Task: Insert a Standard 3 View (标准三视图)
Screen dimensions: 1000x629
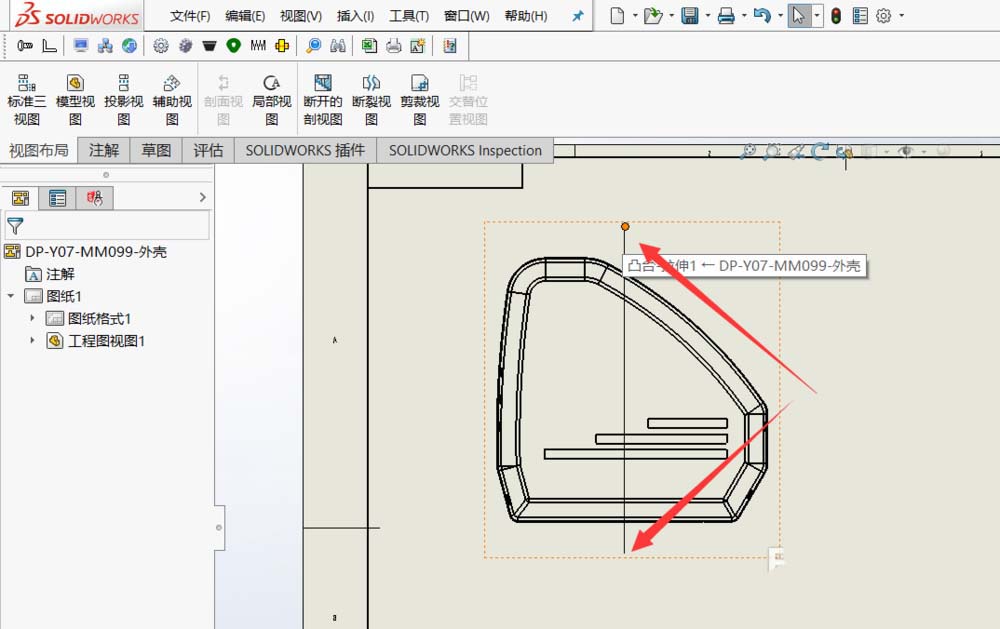Action: point(27,100)
